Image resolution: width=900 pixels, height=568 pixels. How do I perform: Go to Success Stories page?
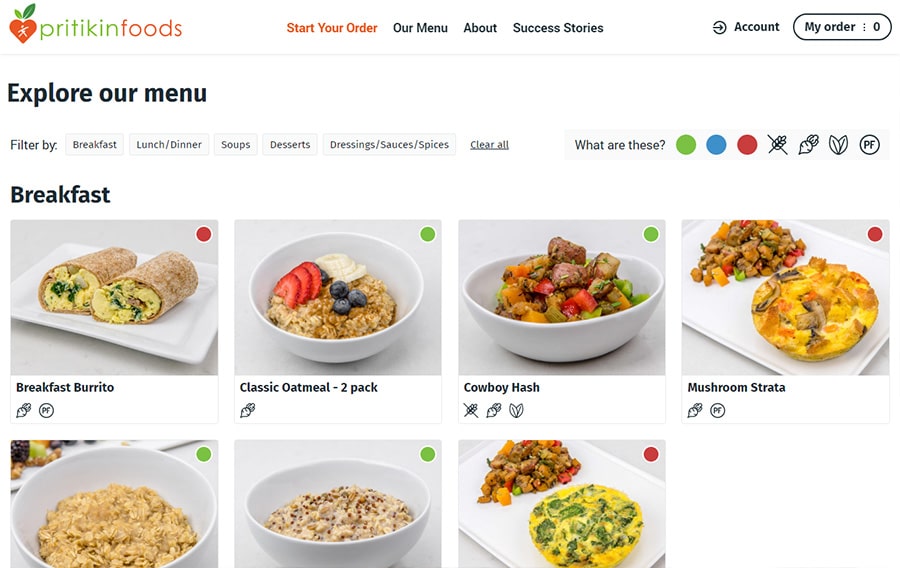point(558,28)
